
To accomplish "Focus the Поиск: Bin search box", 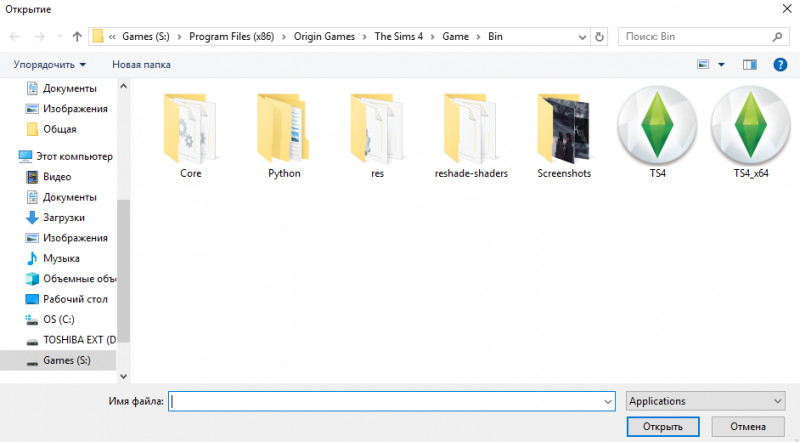I will tap(704, 37).
